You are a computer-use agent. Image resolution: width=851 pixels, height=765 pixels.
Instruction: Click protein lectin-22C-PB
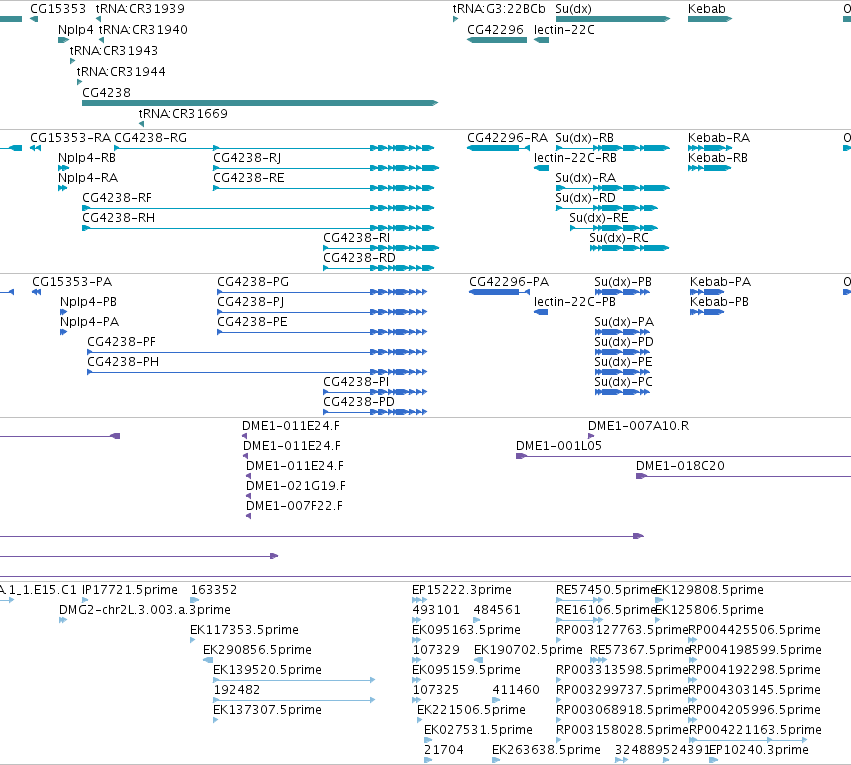coord(575,302)
